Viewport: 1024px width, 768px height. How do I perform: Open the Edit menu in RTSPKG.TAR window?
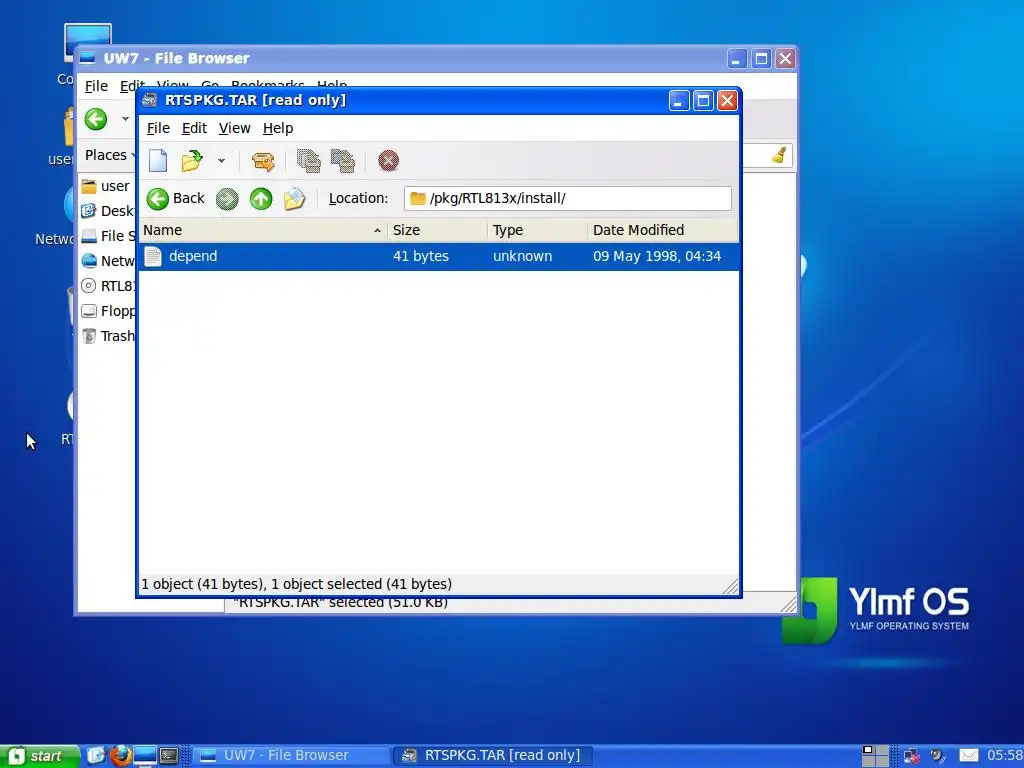point(194,128)
